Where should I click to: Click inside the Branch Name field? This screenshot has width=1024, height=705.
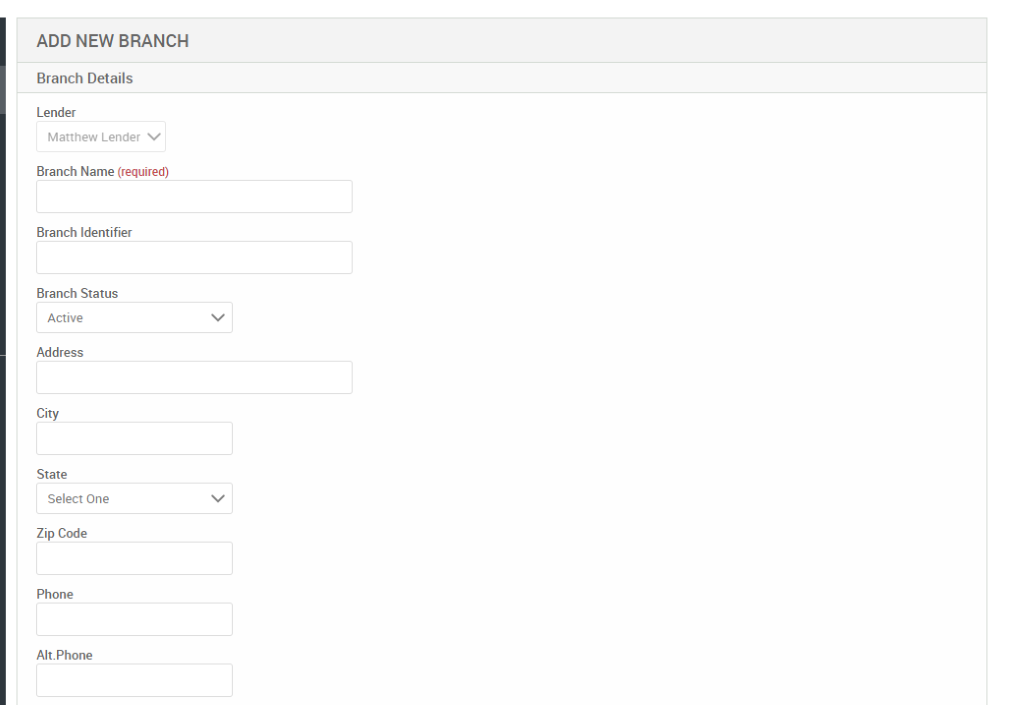(194, 196)
